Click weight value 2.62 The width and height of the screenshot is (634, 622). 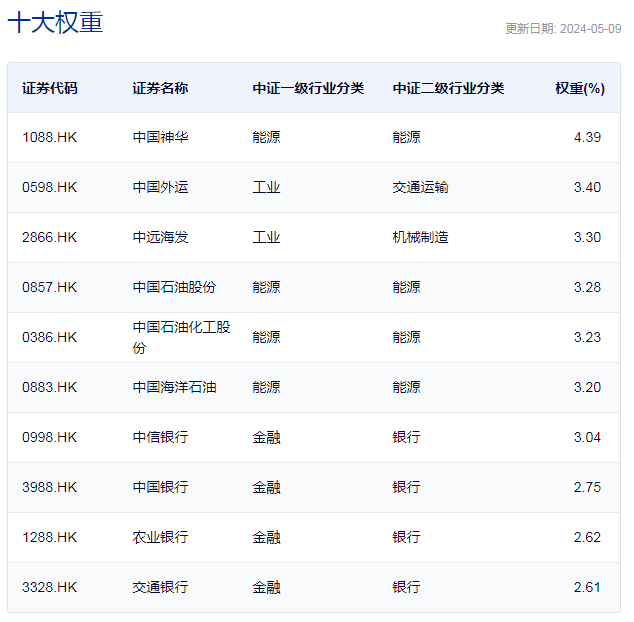(x=587, y=537)
